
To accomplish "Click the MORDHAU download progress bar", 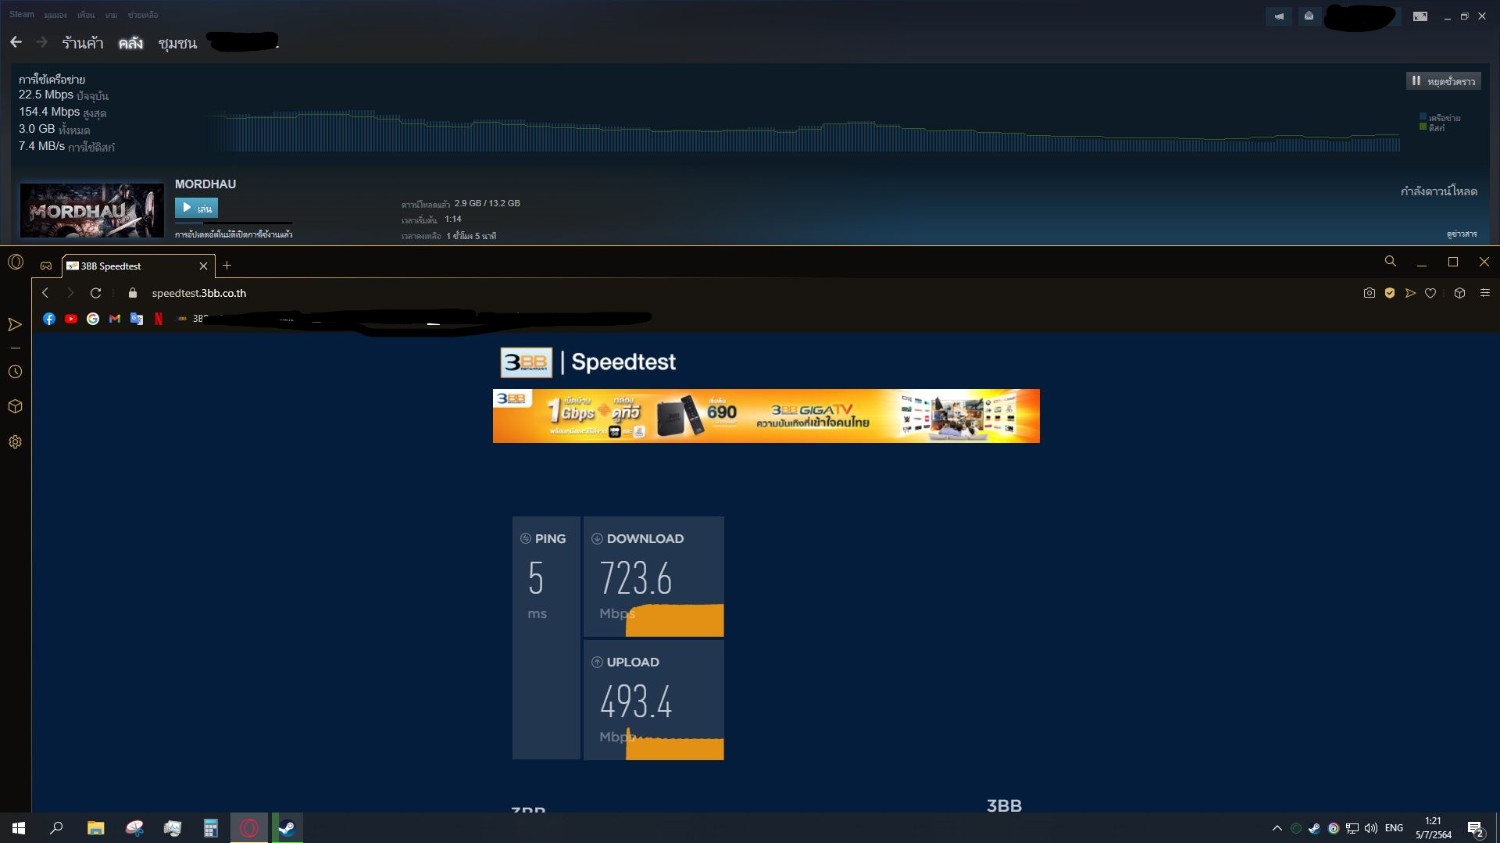I will (233, 223).
